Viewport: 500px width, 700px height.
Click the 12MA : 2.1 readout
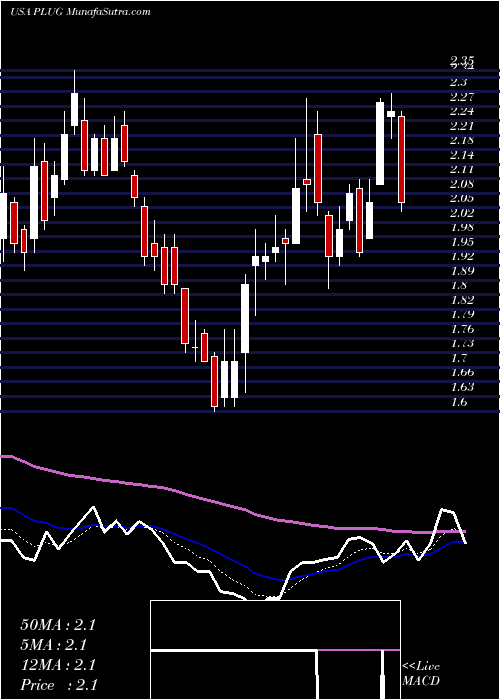[x=58, y=665]
